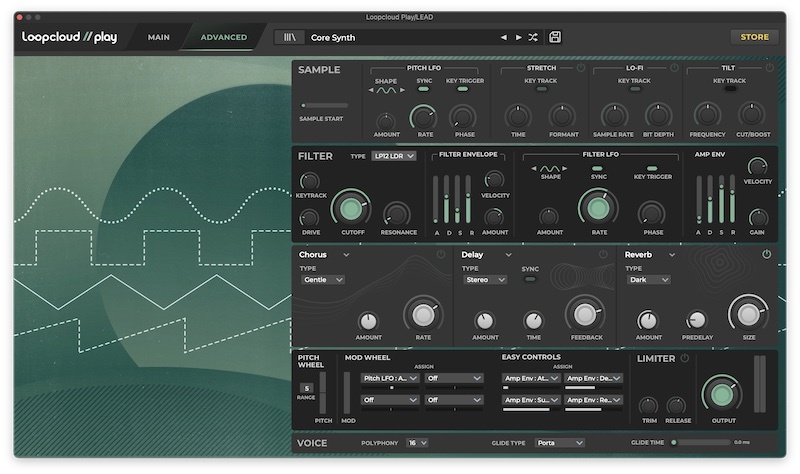
Task: Toggle the Chorus effect power icon
Action: point(440,255)
